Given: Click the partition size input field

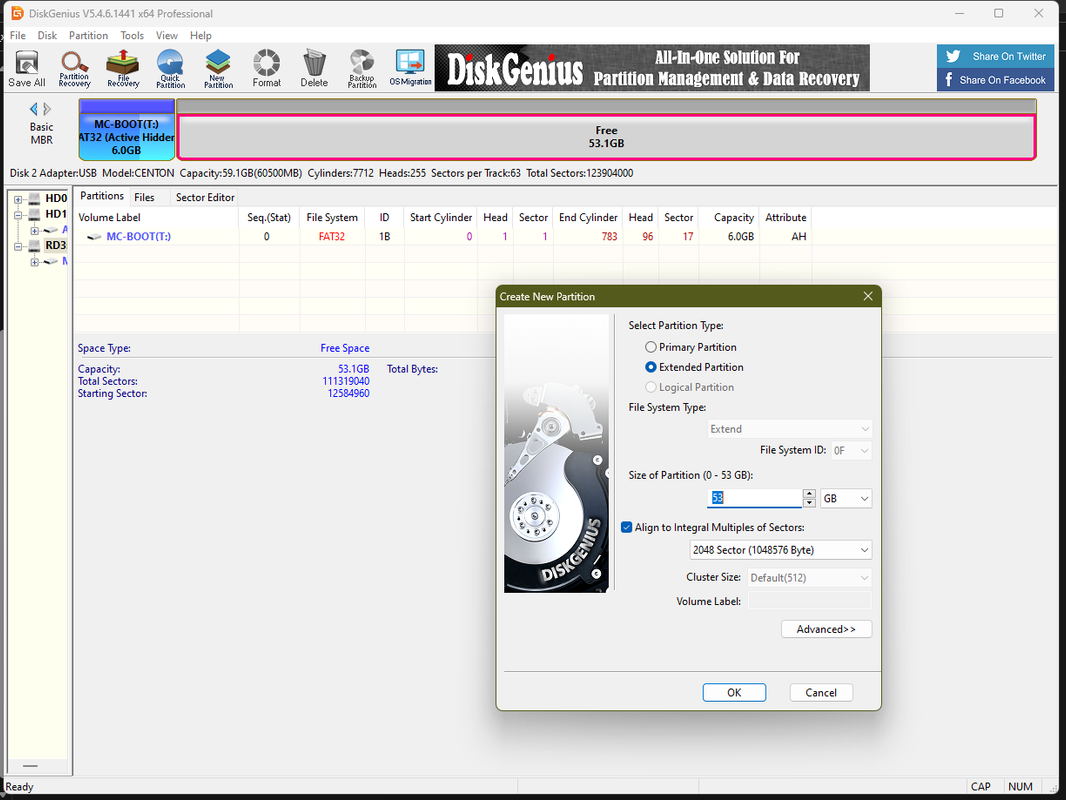Looking at the screenshot, I should 754,498.
